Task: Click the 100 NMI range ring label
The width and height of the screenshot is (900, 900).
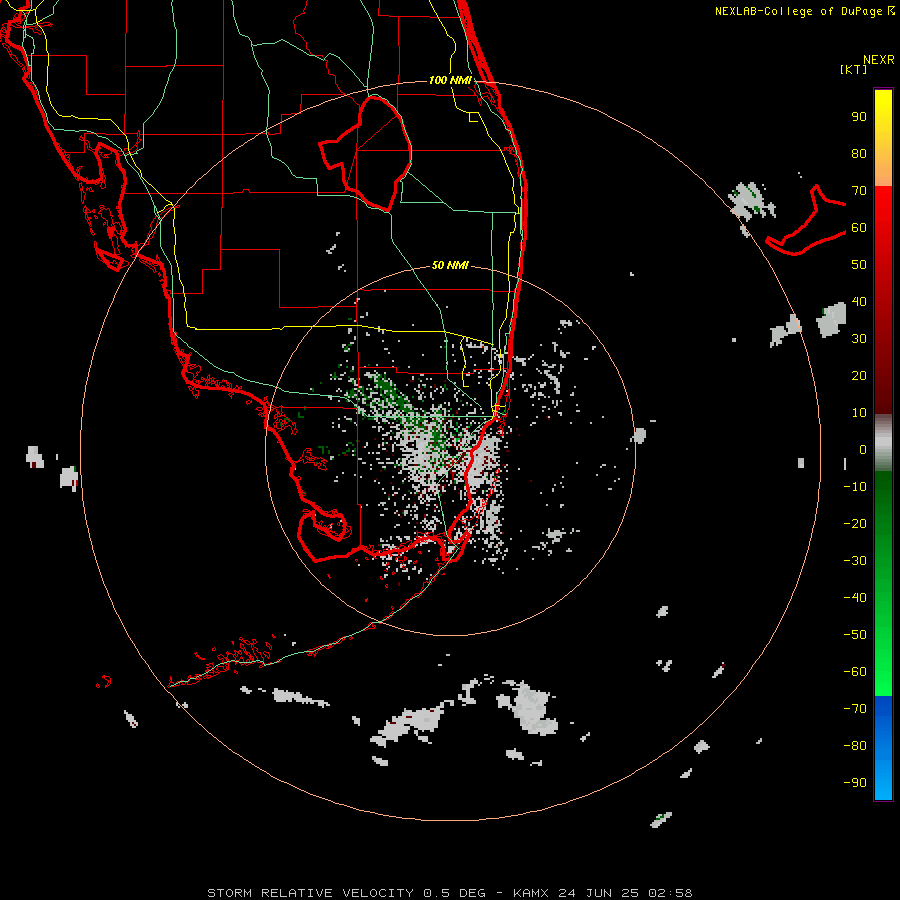Action: point(450,80)
